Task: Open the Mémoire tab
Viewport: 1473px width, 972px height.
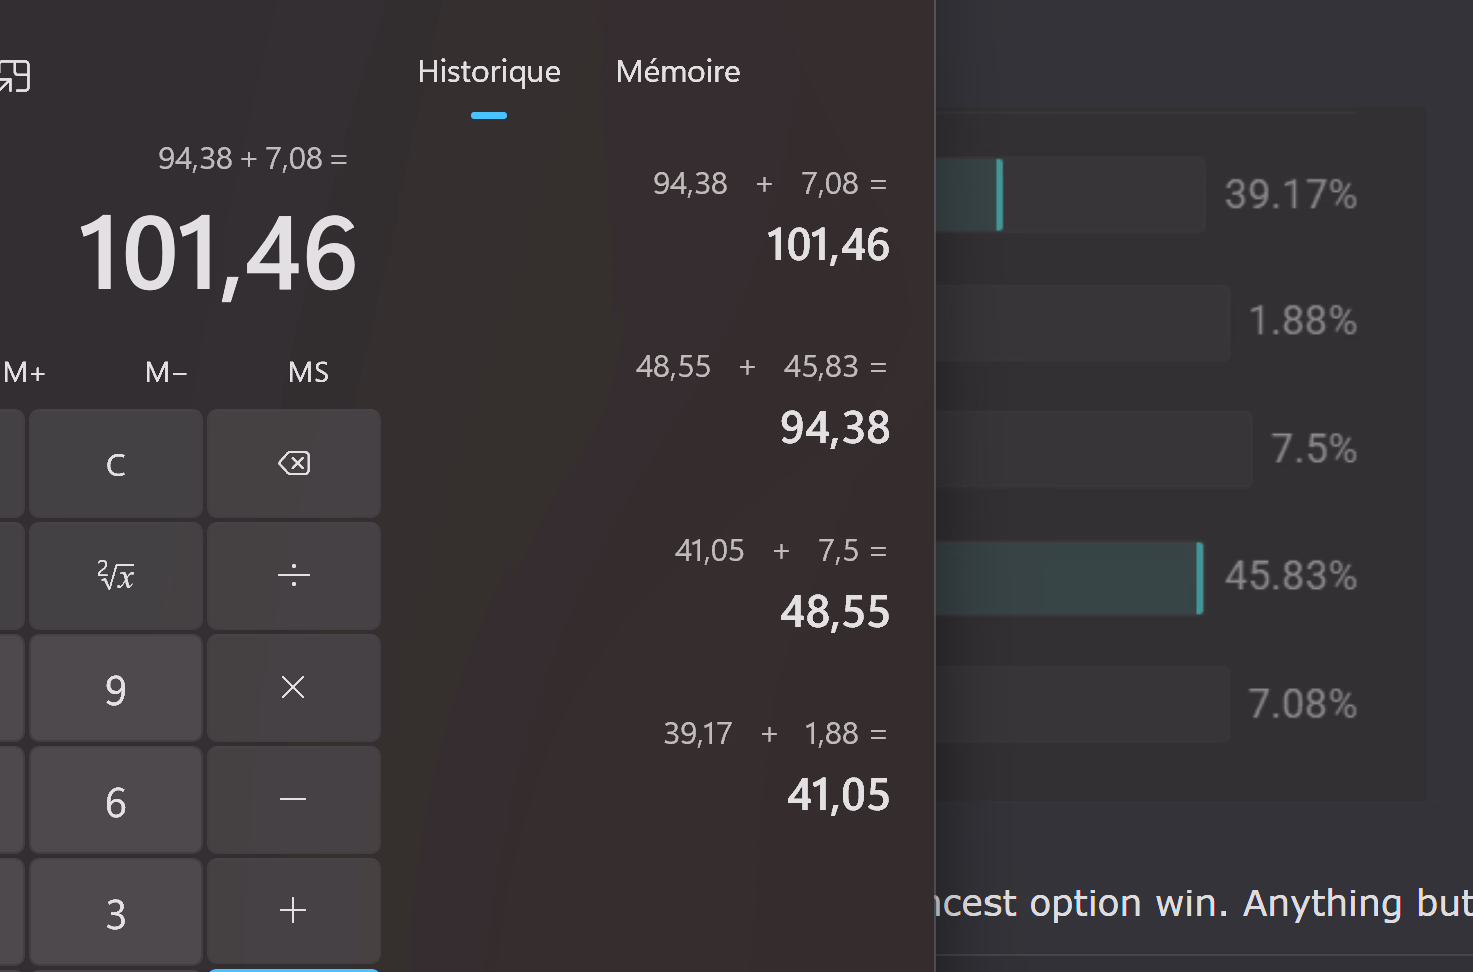Action: [678, 72]
